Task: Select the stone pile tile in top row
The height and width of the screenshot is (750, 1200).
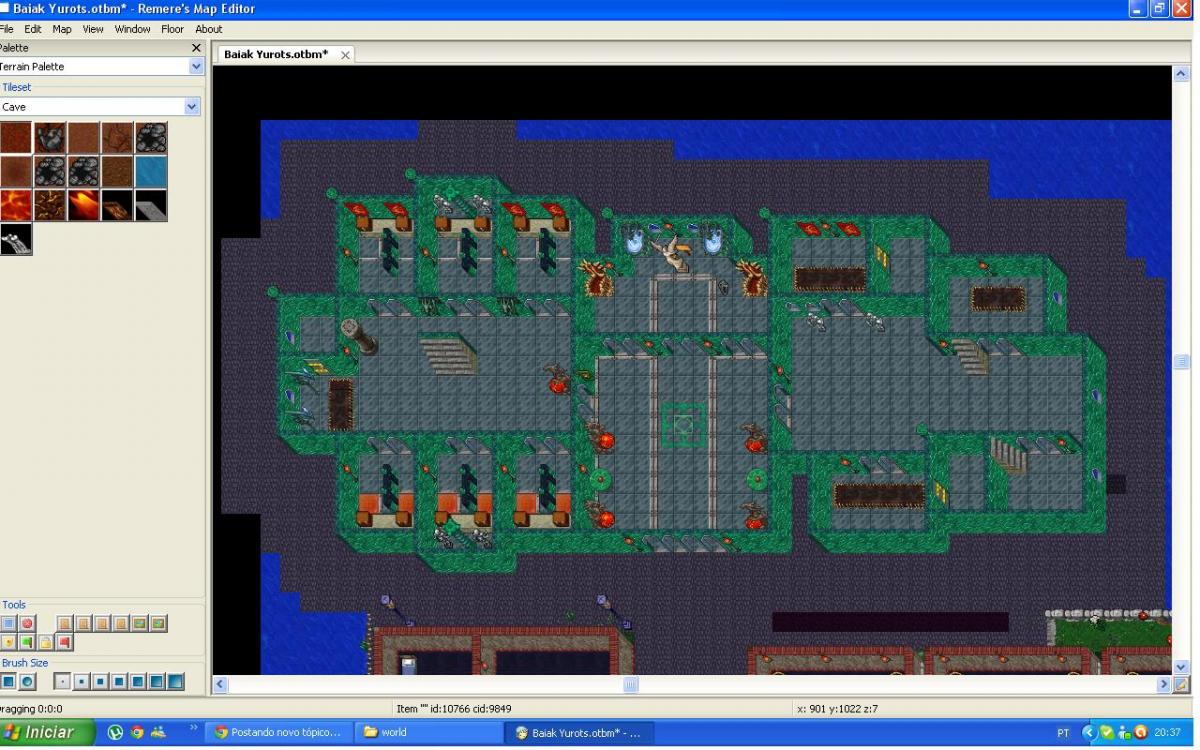Action: 152,138
